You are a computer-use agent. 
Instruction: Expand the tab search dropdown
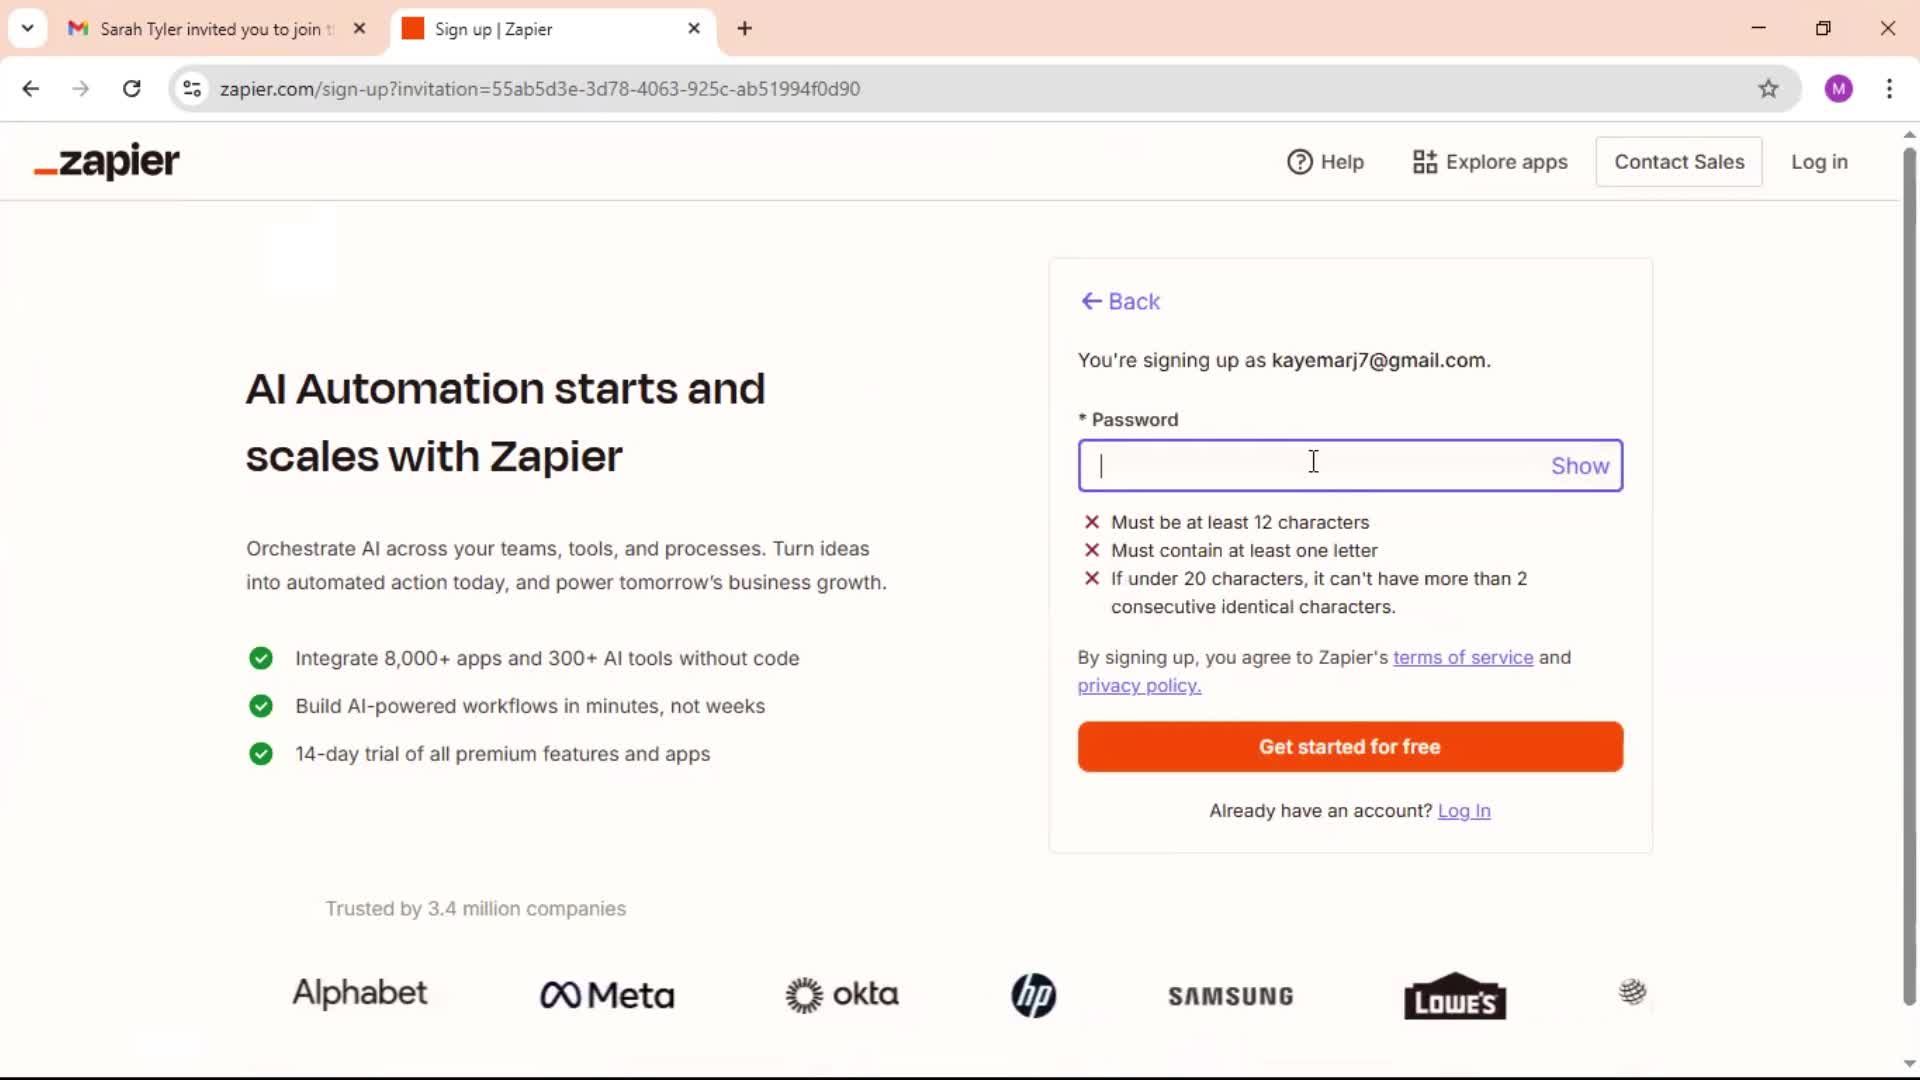tap(27, 29)
